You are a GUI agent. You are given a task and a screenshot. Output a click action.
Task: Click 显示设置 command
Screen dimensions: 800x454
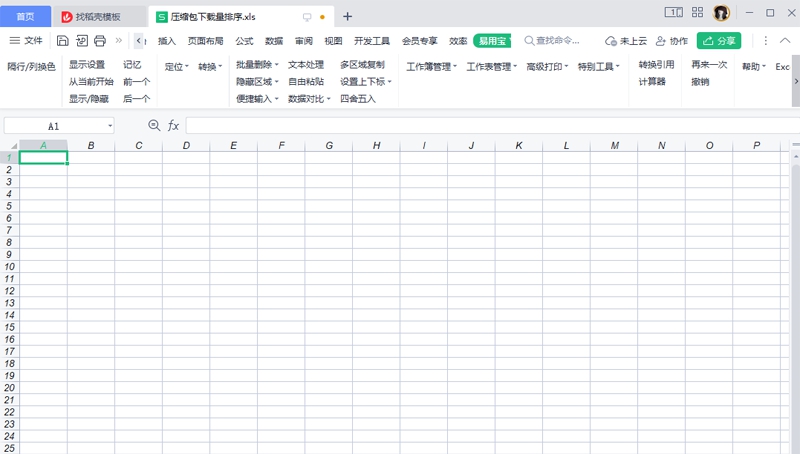click(87, 64)
